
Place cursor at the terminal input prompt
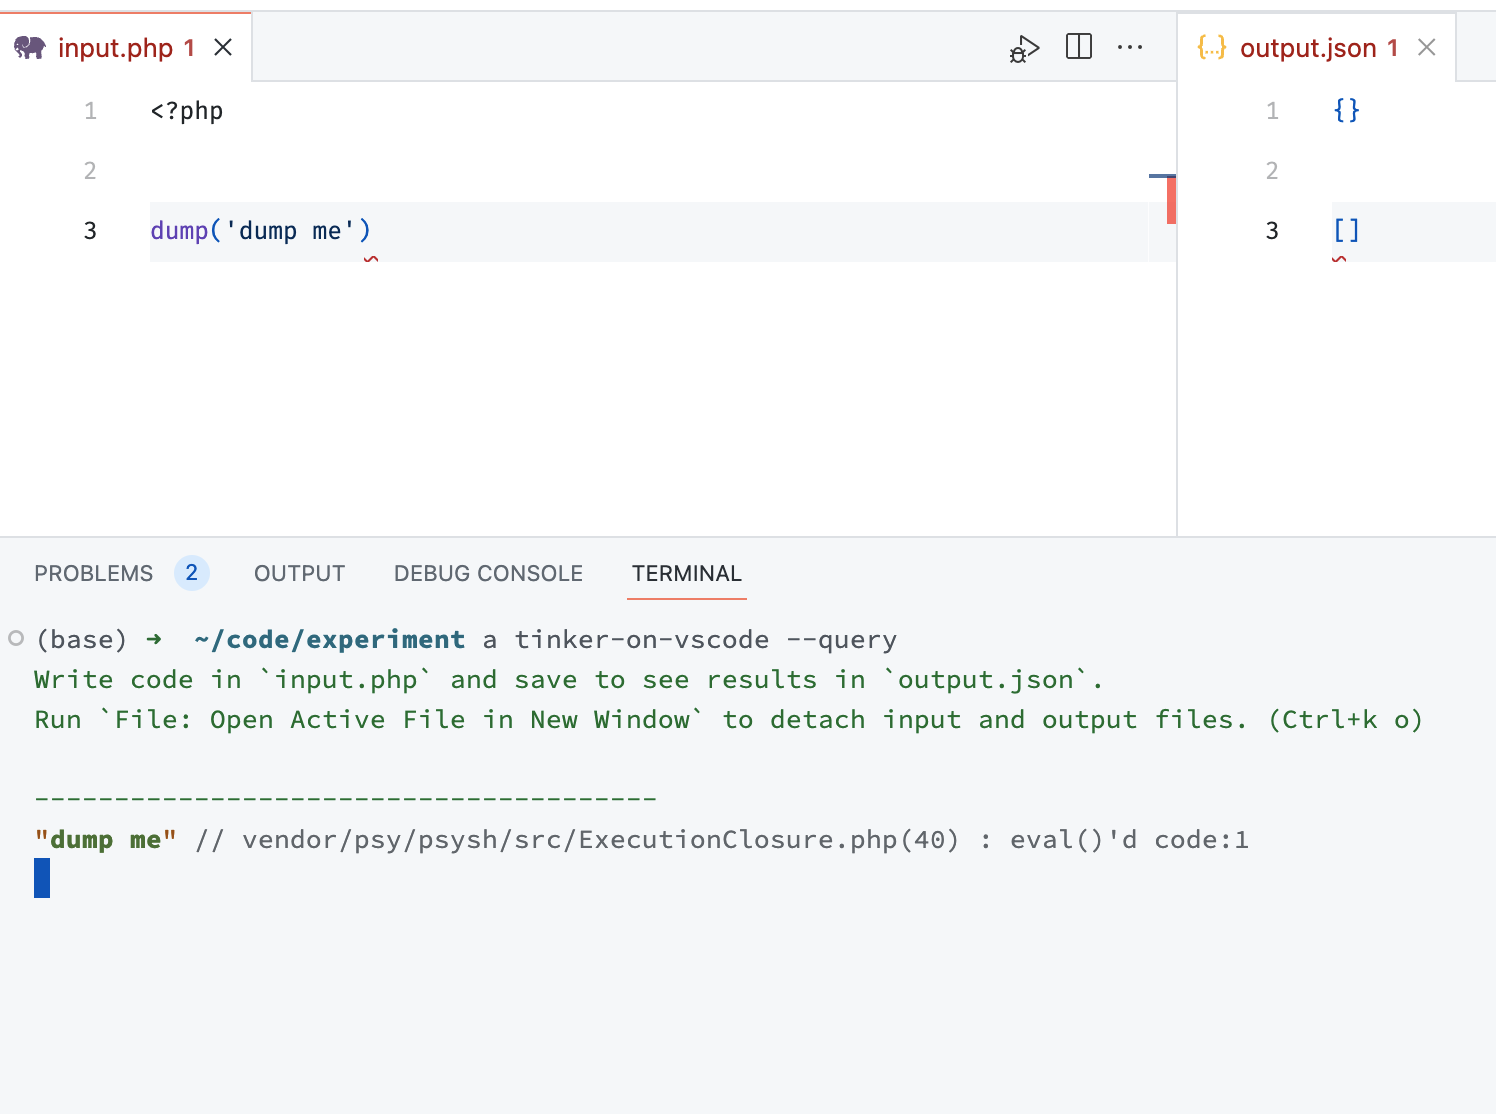pos(41,878)
